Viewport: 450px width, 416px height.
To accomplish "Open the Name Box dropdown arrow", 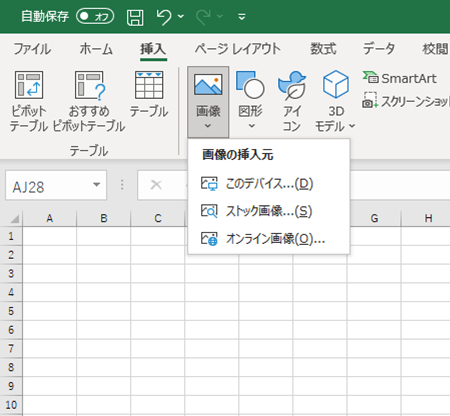I will pos(97,185).
